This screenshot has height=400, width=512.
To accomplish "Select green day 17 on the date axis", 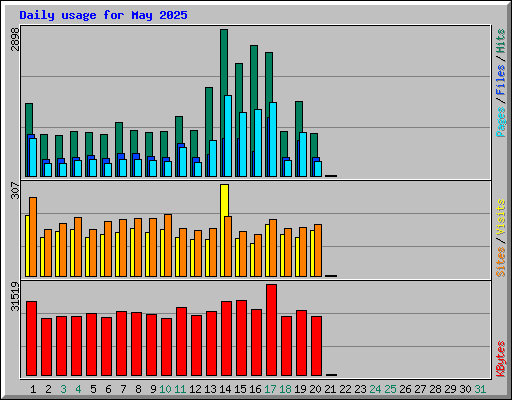I will pos(270,389).
